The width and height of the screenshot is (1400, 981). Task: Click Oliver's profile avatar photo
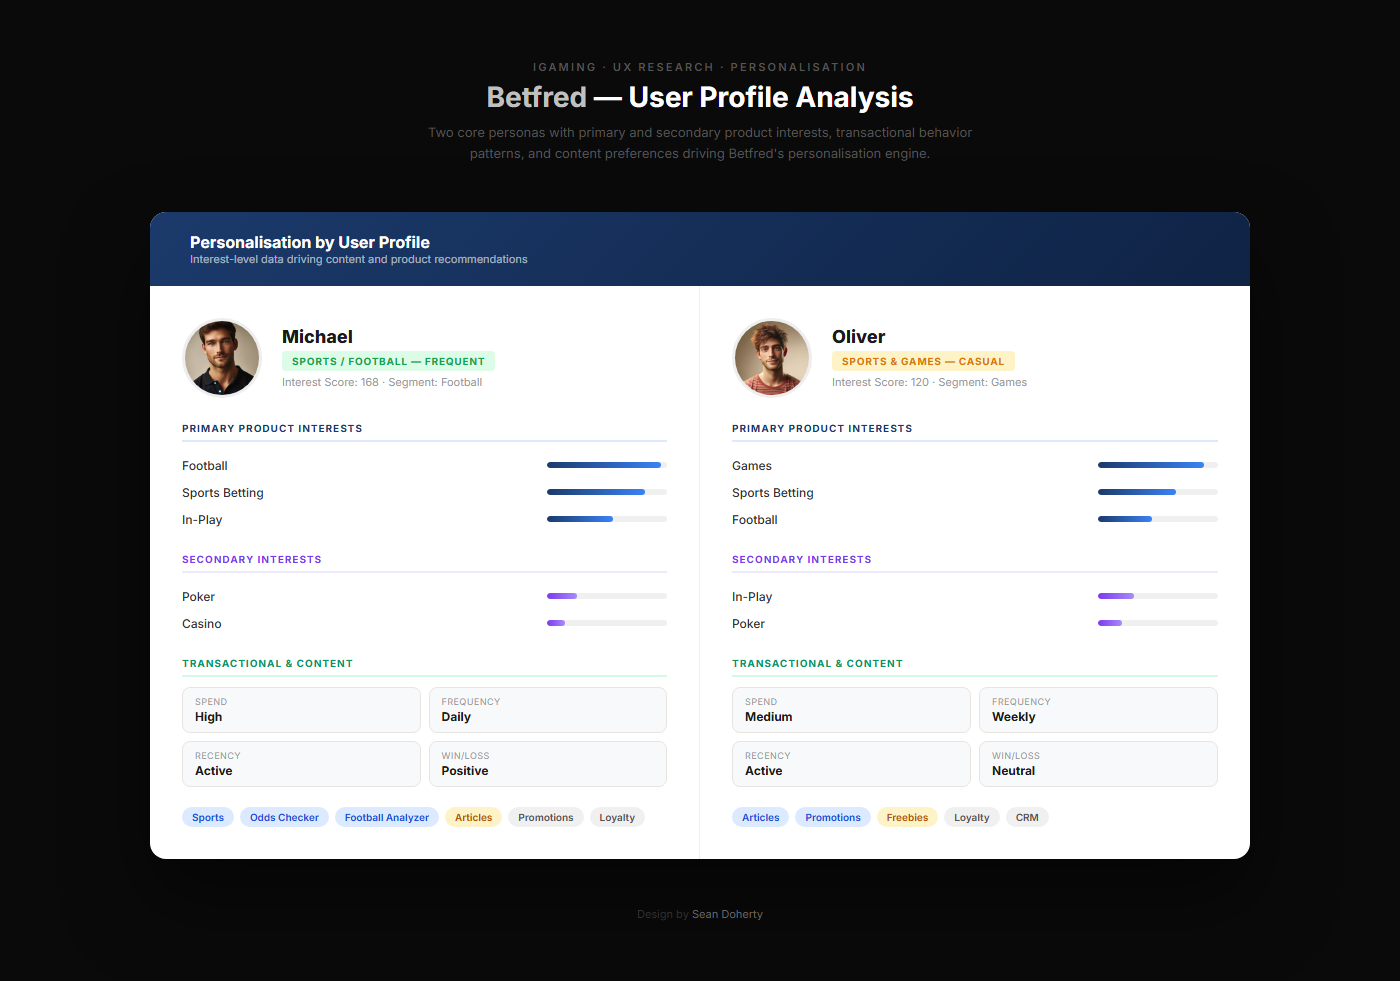click(772, 358)
